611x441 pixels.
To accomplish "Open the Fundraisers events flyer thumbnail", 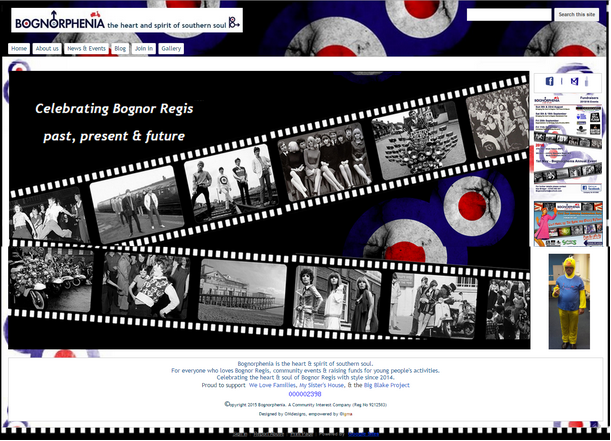I will [x=568, y=144].
